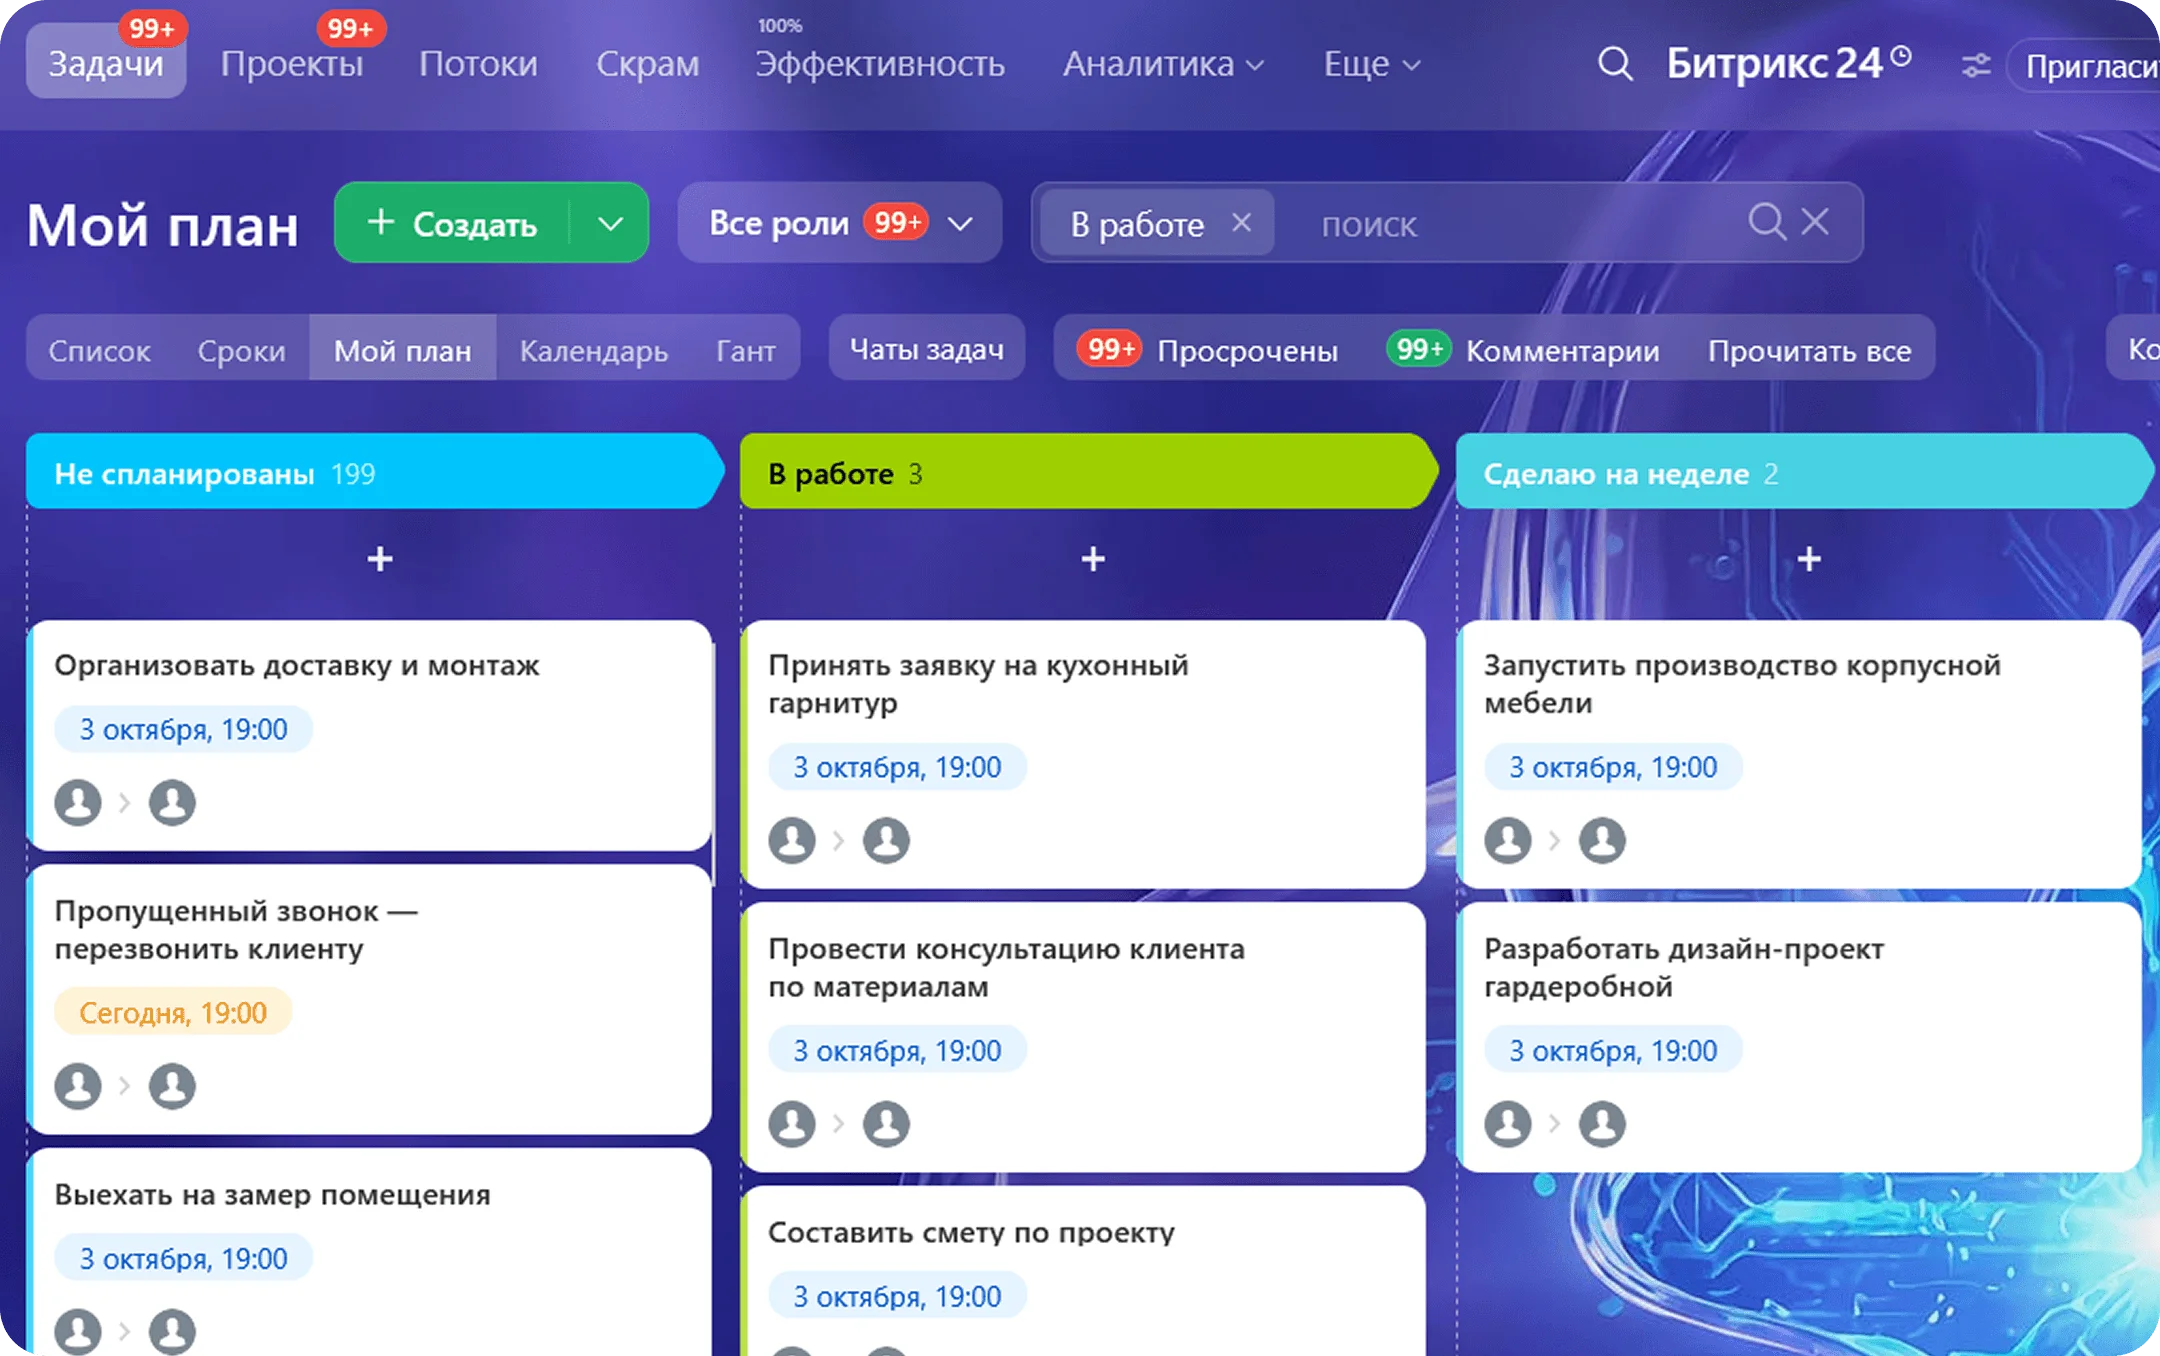Open Эффективность section
Screen dimensions: 2160x1356
[x=880, y=64]
